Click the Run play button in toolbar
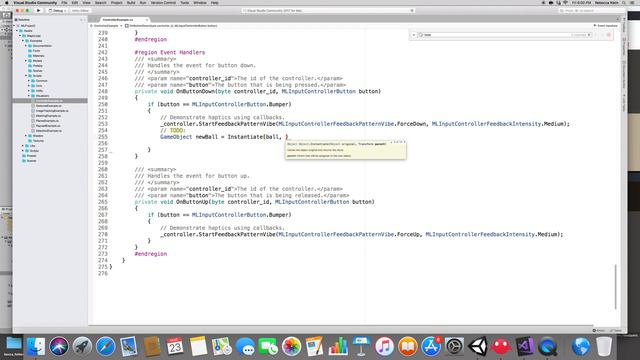 click(38, 10)
